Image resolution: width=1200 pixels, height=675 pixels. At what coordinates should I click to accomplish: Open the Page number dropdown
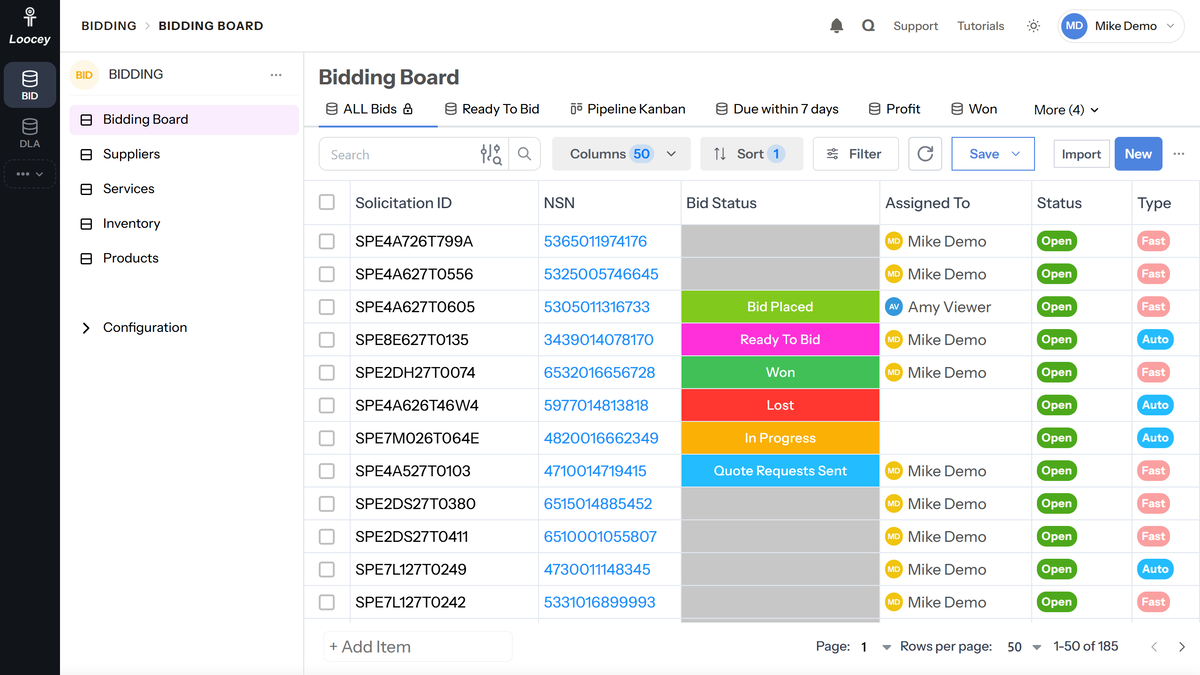pyautogui.click(x=875, y=647)
